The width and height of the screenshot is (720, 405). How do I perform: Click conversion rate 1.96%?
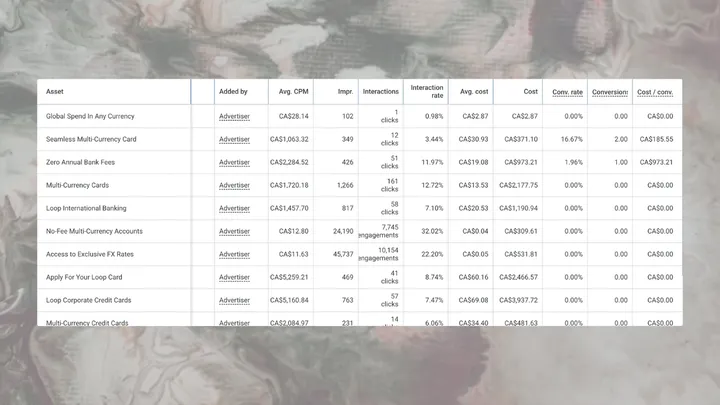pyautogui.click(x=574, y=162)
